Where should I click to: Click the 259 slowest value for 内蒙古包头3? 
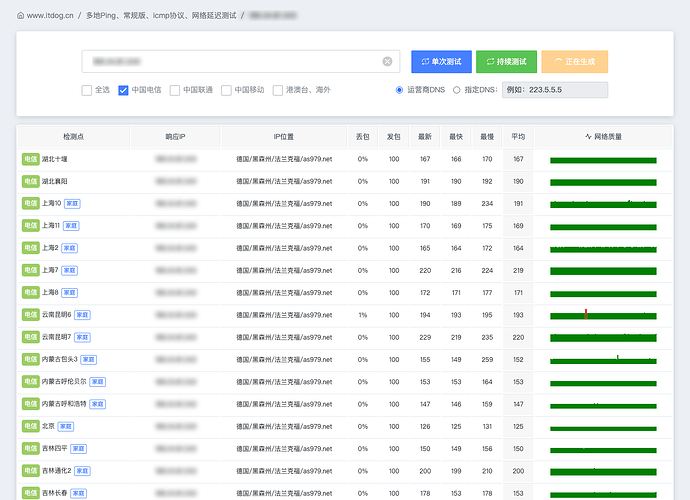click(x=487, y=360)
